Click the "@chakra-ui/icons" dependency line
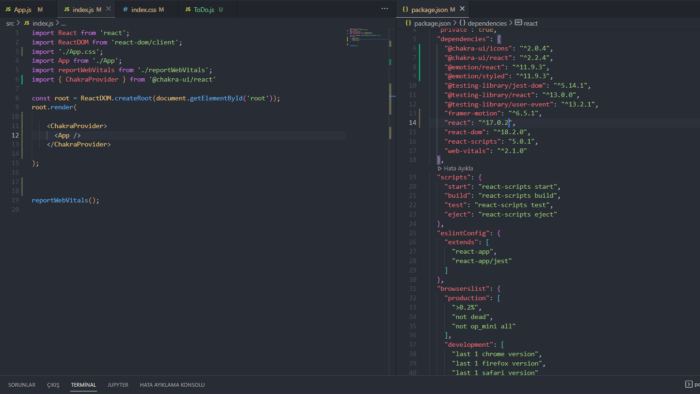The height and width of the screenshot is (394, 700). tap(499, 48)
